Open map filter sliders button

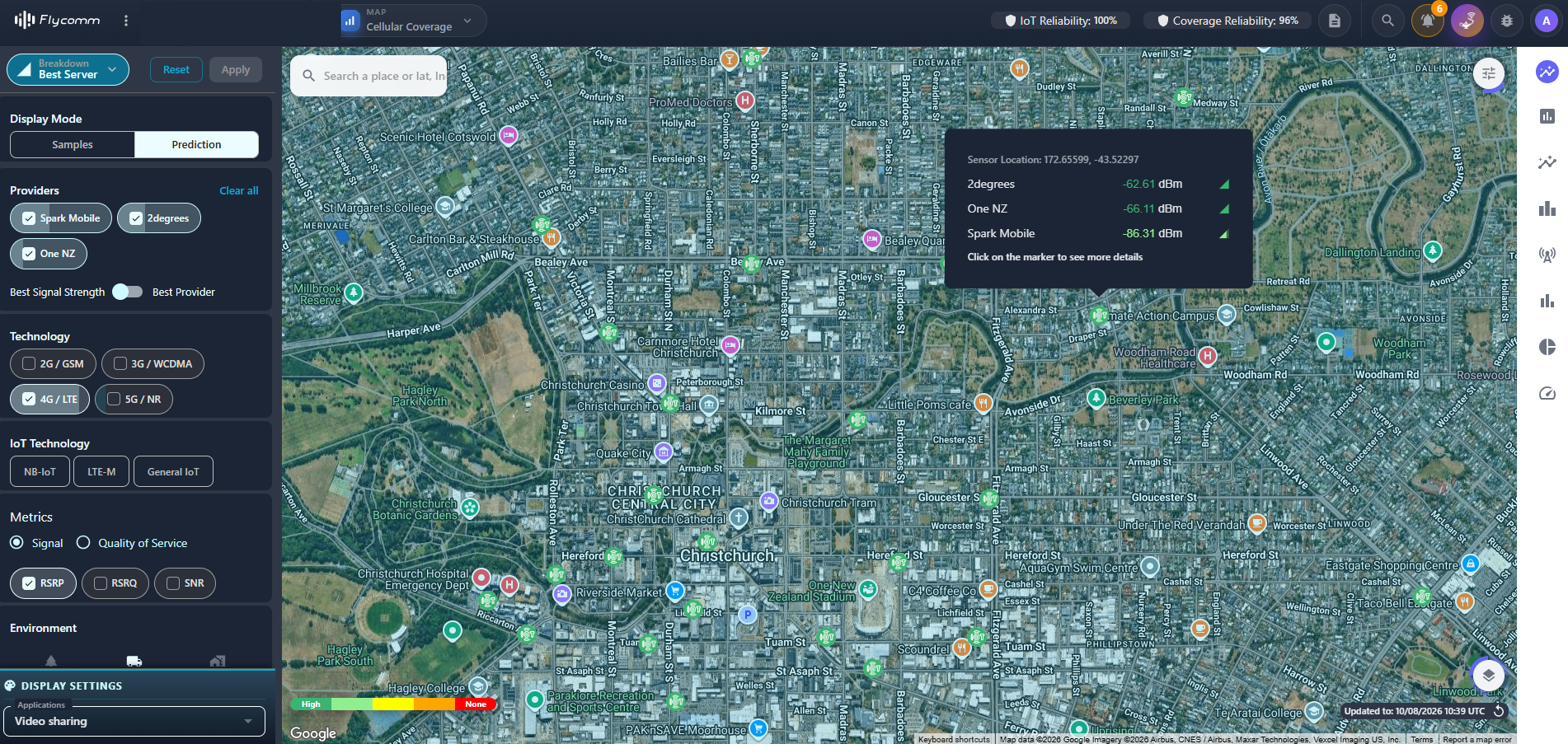coord(1489,73)
